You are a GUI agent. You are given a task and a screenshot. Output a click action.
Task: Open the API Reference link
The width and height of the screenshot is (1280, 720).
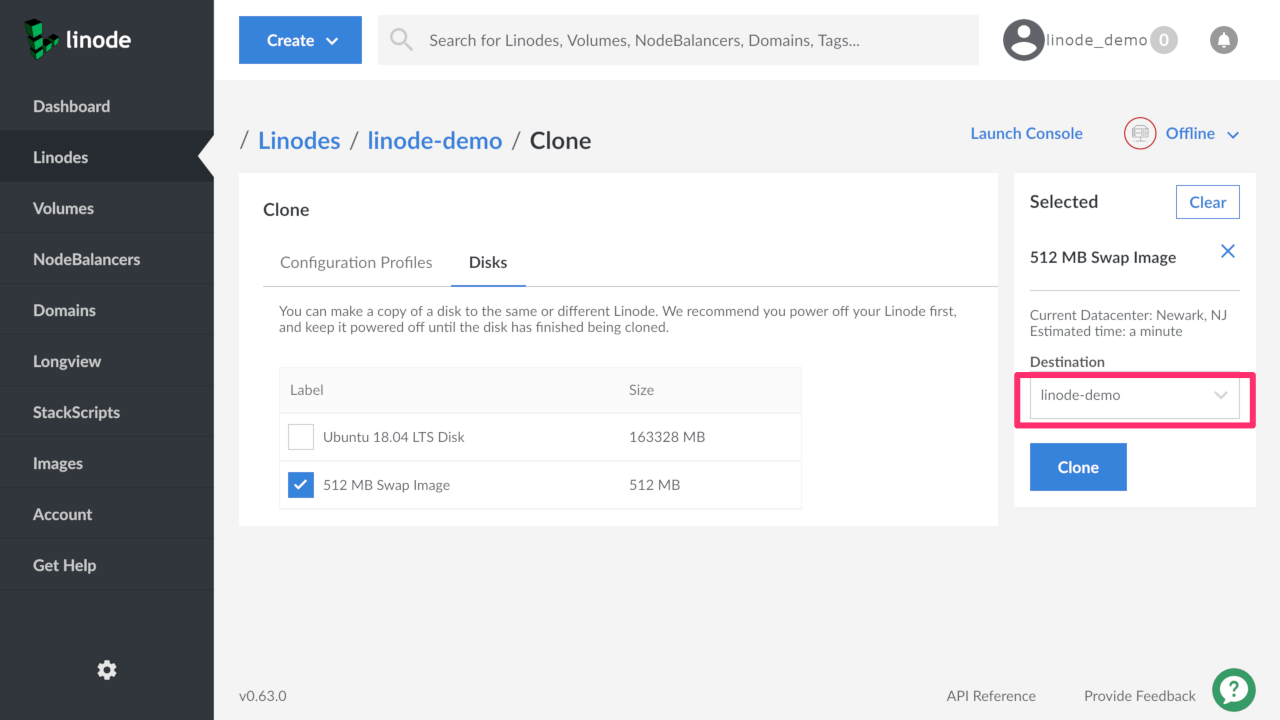990,695
